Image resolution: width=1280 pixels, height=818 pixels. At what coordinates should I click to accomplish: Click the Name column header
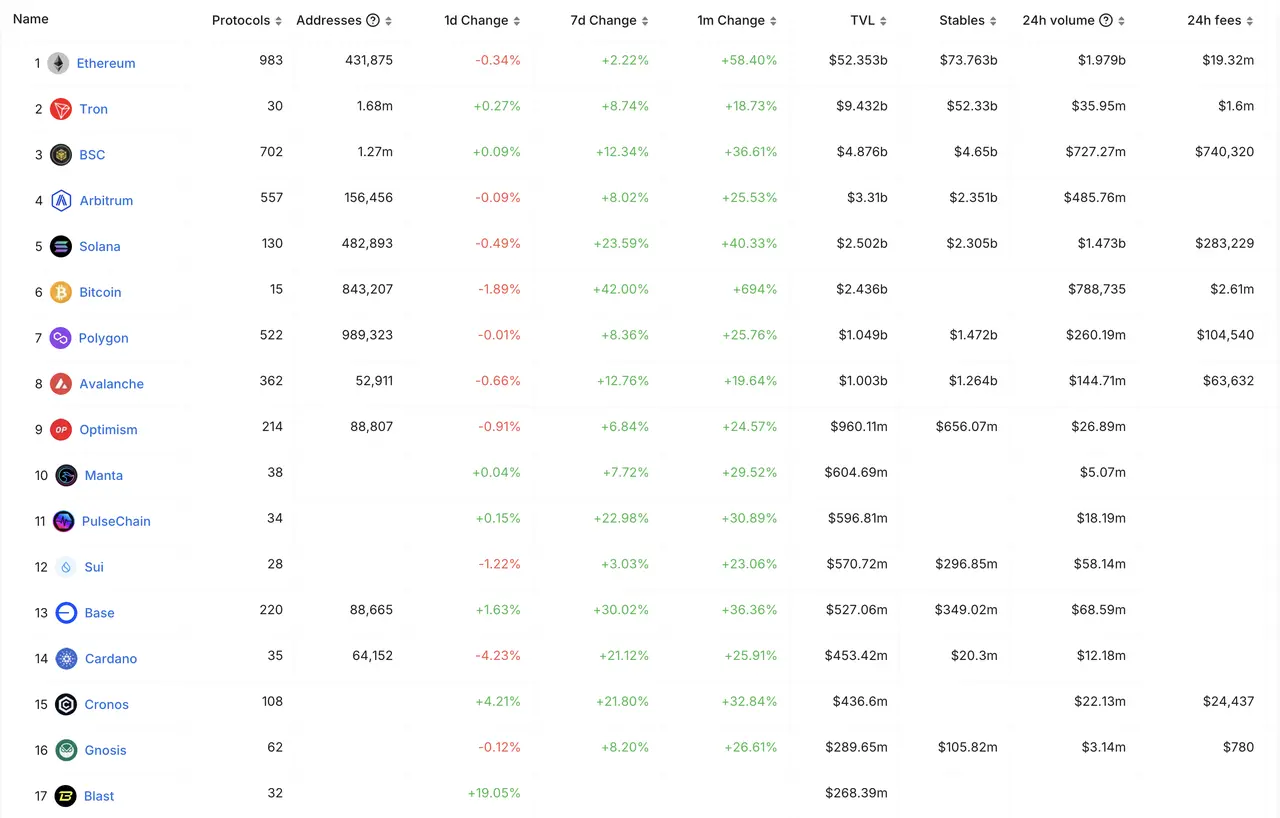(x=30, y=19)
